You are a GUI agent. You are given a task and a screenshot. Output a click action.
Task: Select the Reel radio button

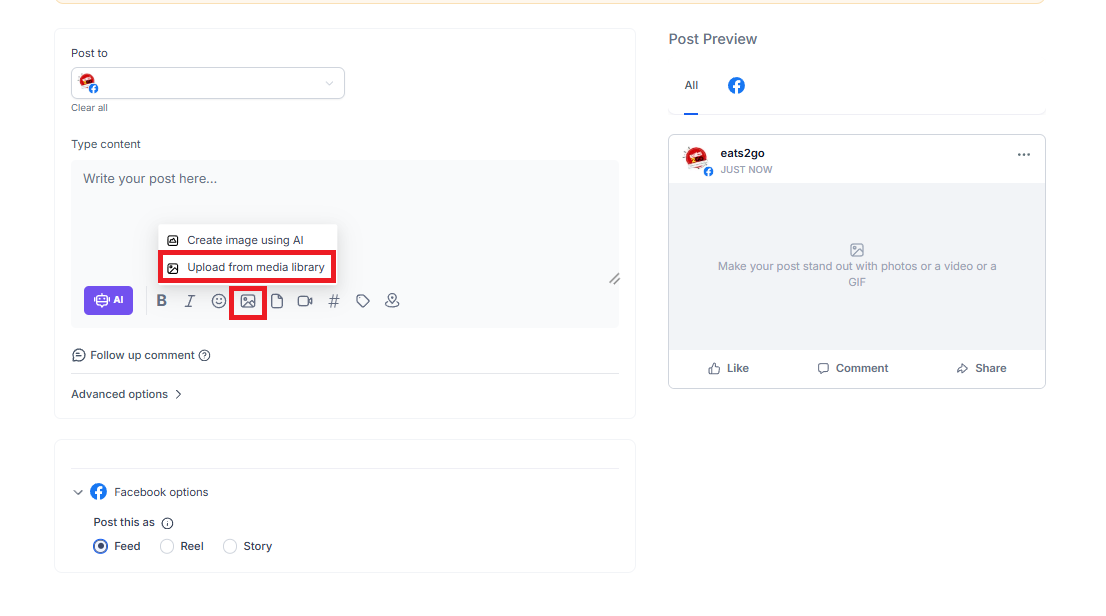tap(166, 546)
